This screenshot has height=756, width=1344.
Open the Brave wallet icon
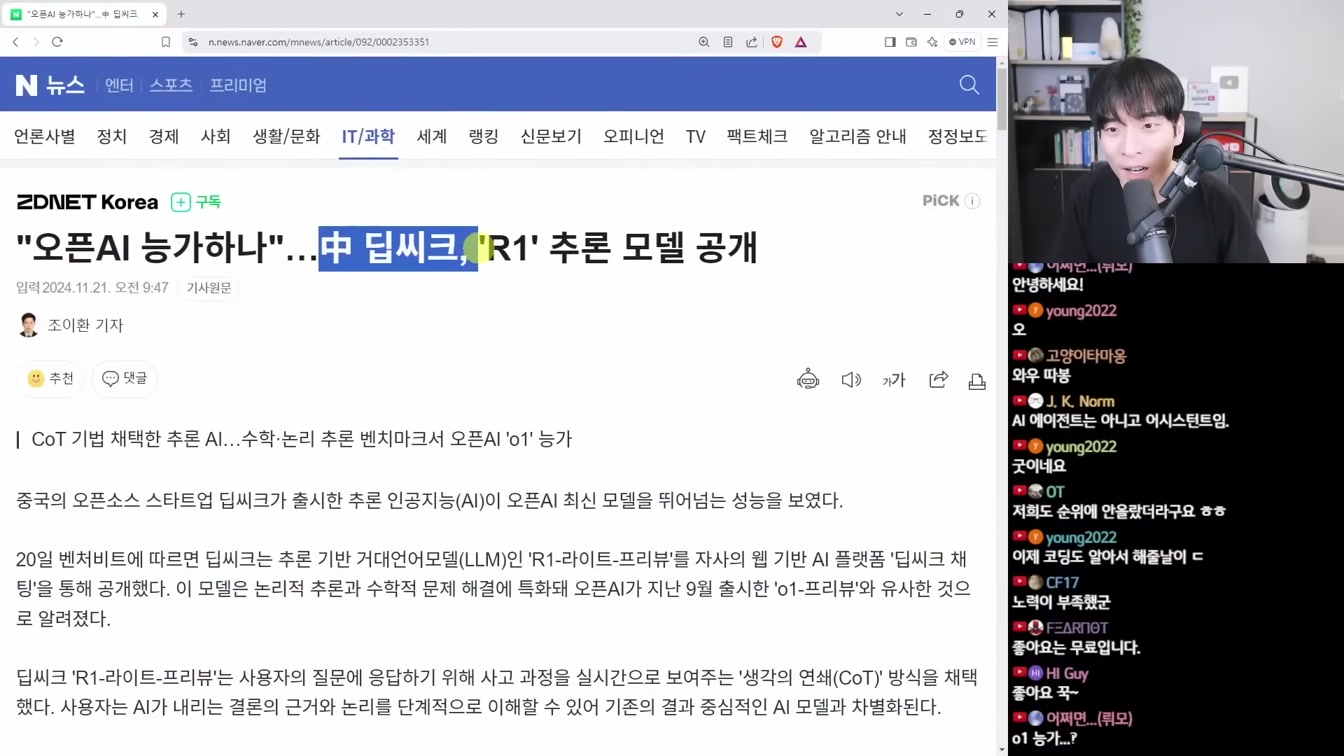tap(911, 42)
